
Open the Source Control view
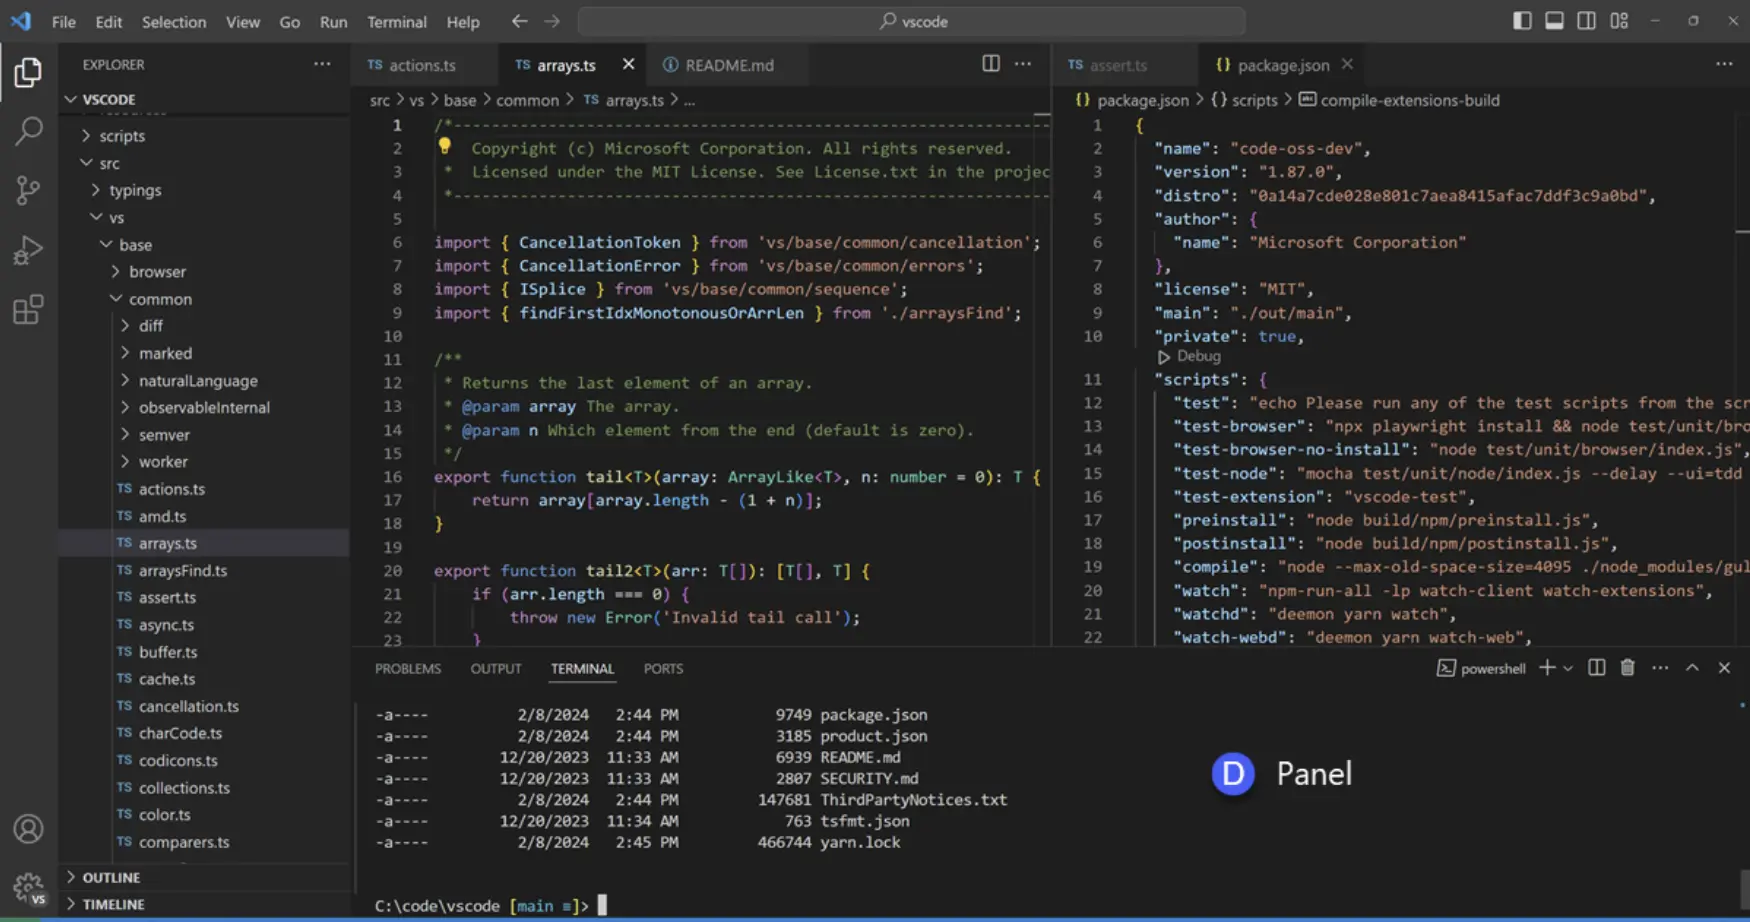[29, 190]
